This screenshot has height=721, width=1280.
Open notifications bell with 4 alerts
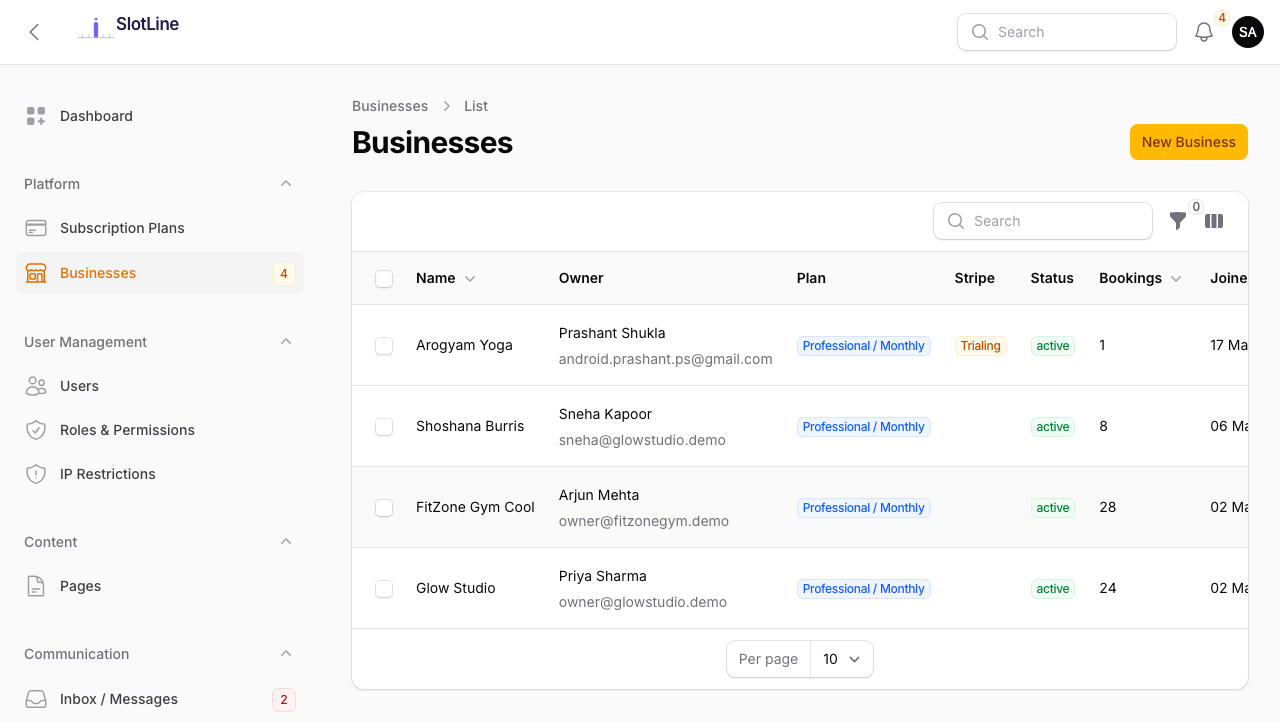pos(1204,32)
